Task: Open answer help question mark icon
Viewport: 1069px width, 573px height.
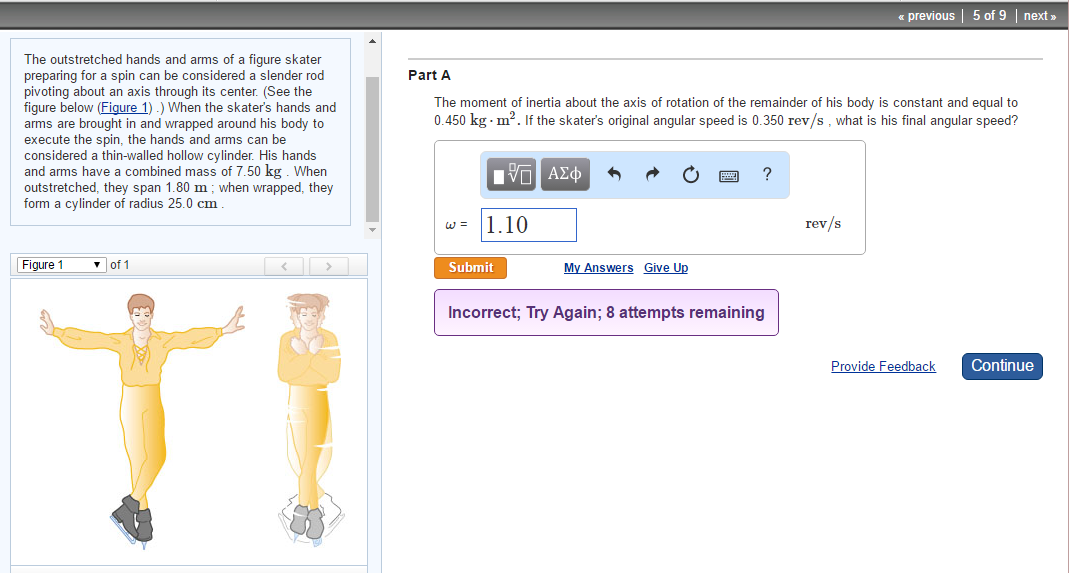Action: (x=766, y=175)
